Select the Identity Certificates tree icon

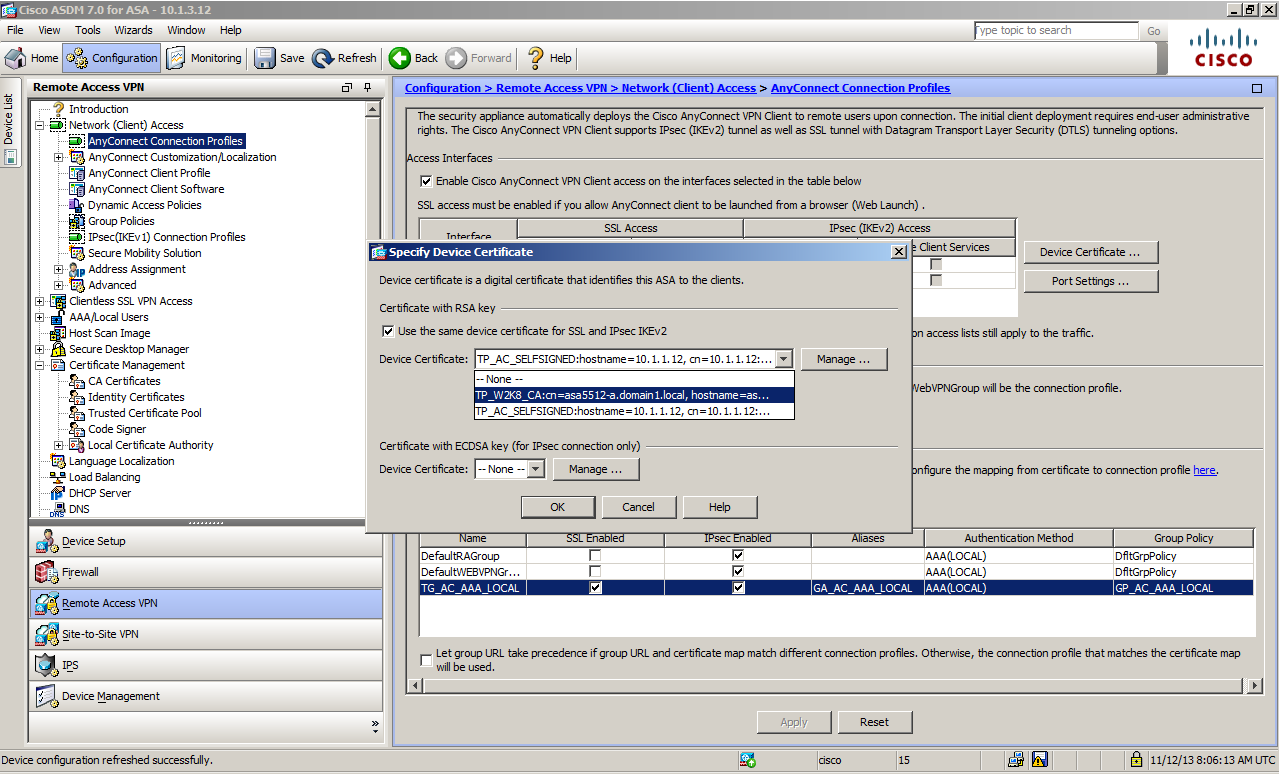point(77,397)
